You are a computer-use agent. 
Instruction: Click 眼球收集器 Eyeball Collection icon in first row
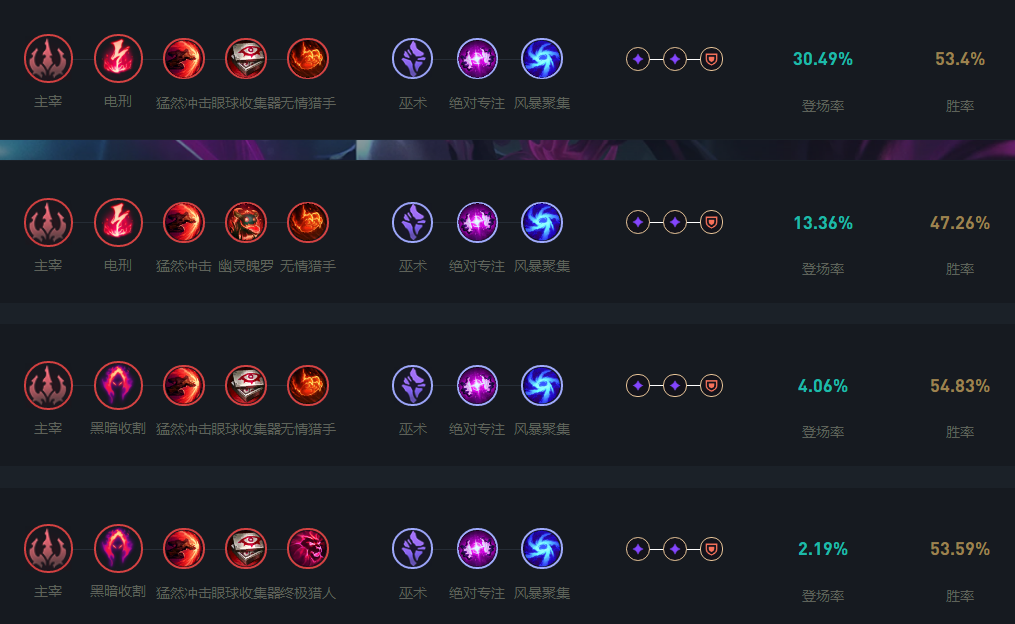pos(245,59)
